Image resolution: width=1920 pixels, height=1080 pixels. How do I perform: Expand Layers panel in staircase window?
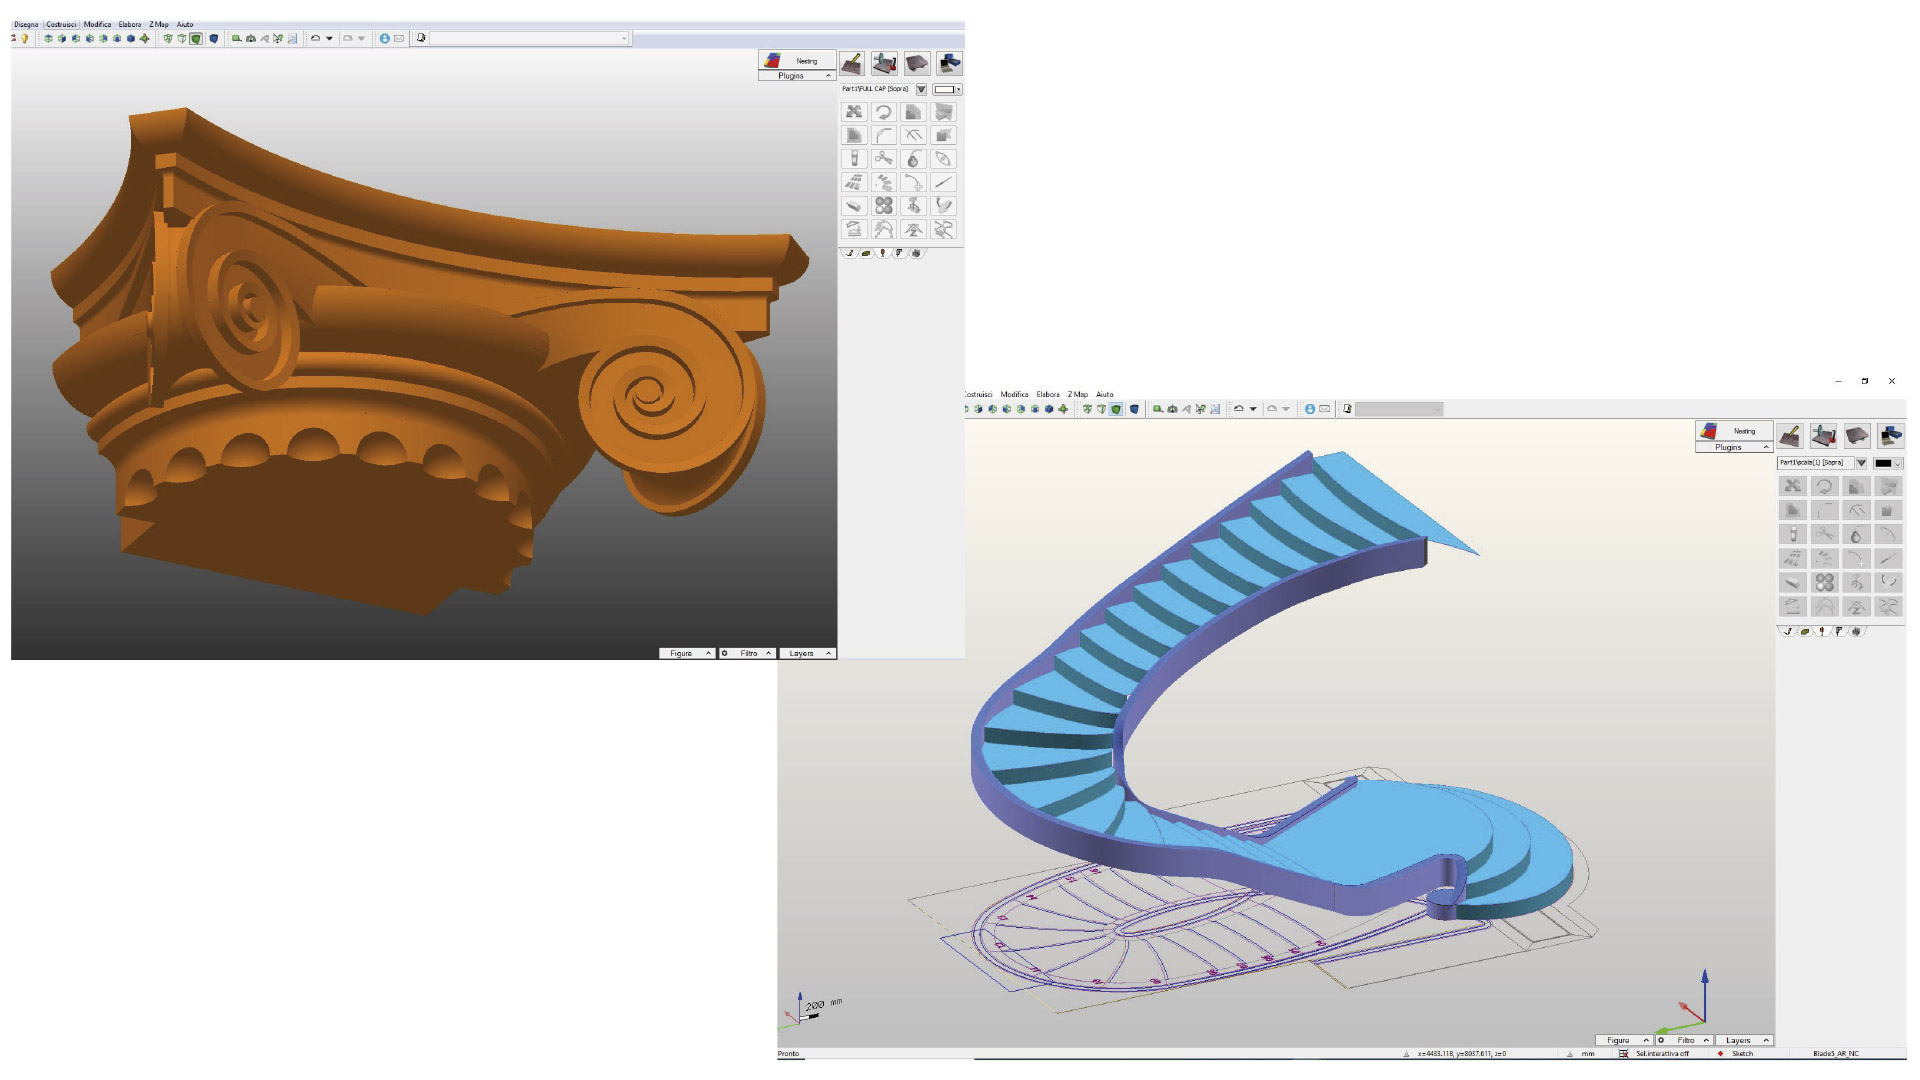(1745, 1040)
